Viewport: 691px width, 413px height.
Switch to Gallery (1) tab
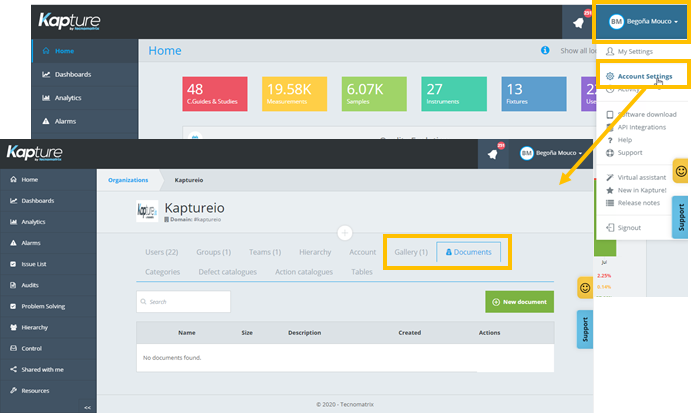tap(411, 252)
